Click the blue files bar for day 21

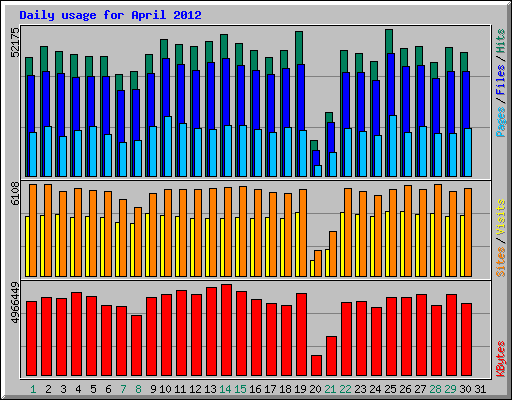point(331,137)
